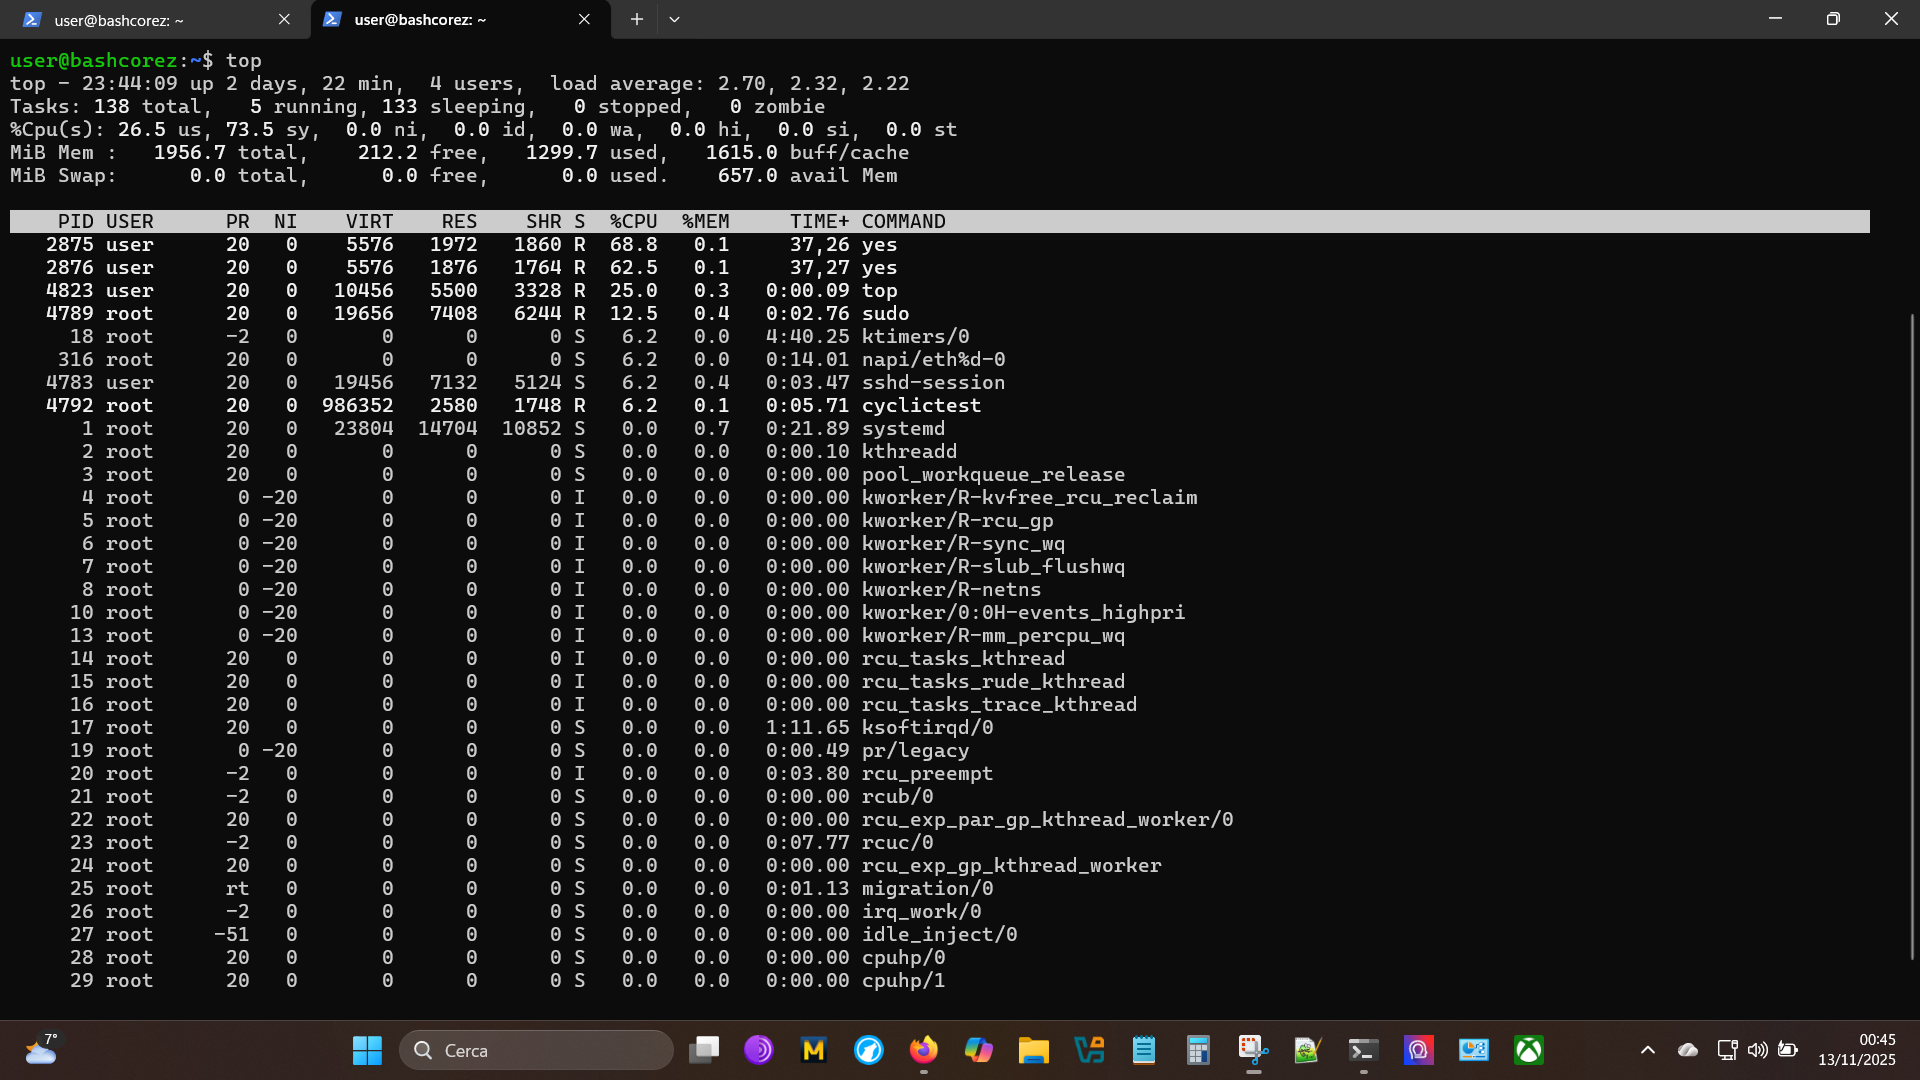Close the first terminal tab

point(284,19)
